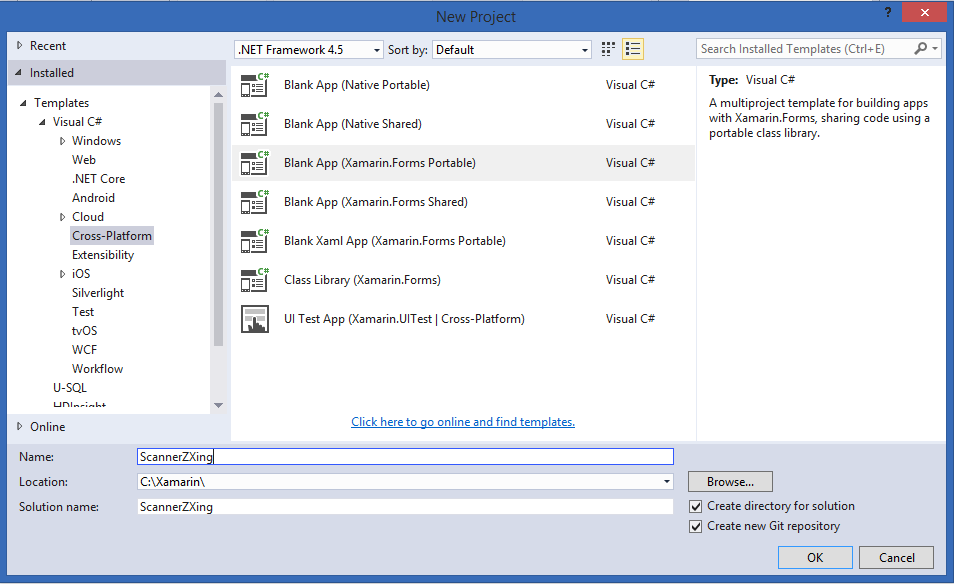
Task: Select the Class Library (Xamarin.Forms) icon
Action: (x=253, y=279)
